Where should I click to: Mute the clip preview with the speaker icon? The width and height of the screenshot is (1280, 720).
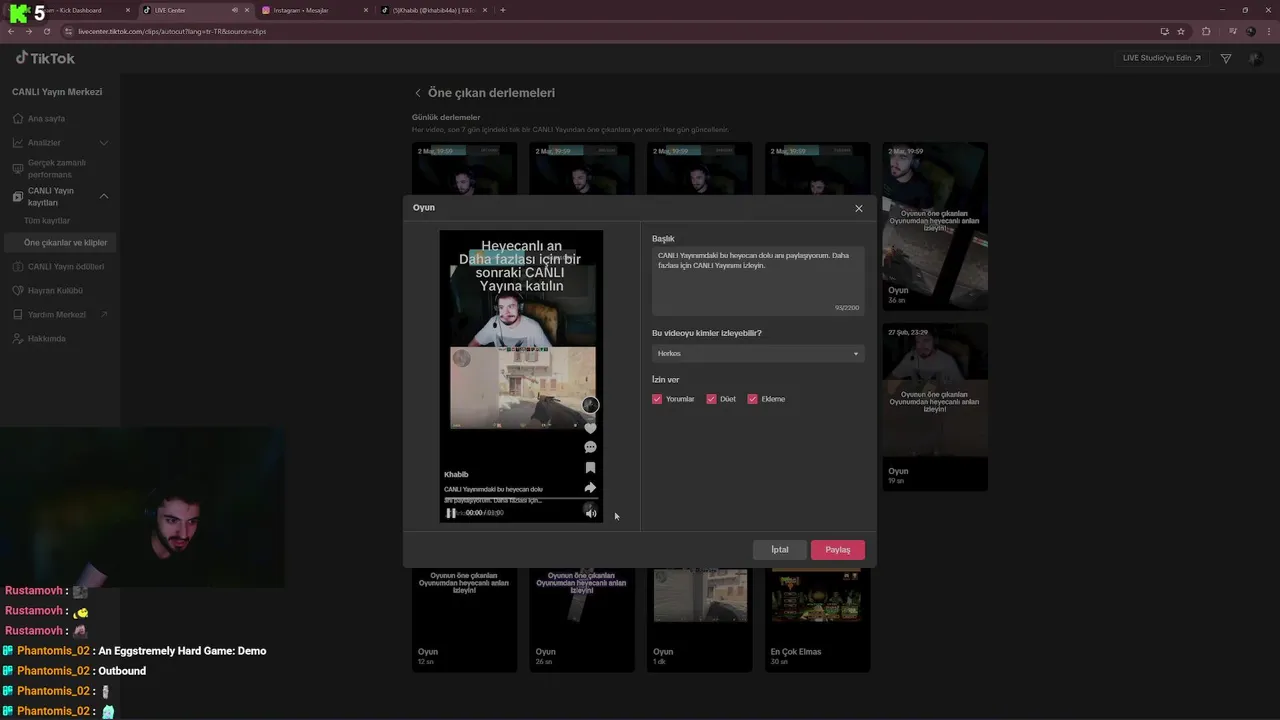[591, 513]
